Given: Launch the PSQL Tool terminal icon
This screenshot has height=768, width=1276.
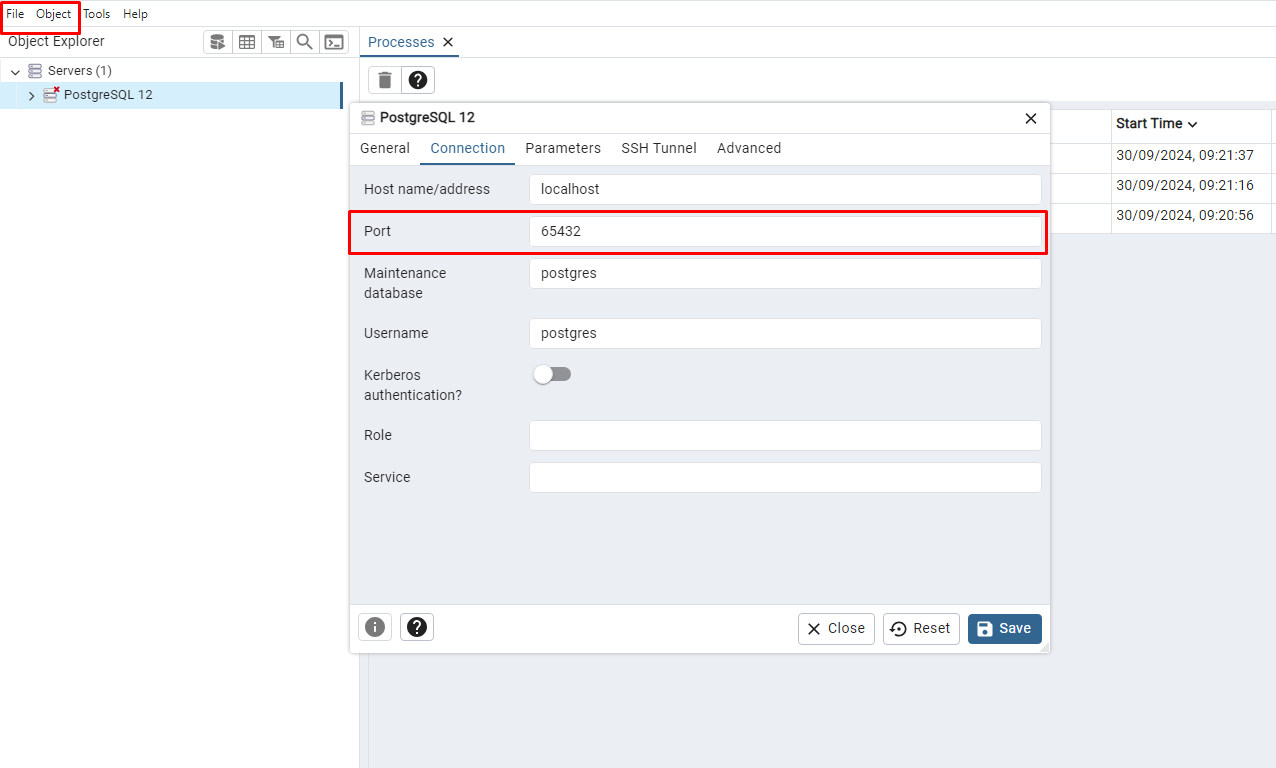Looking at the screenshot, I should point(334,42).
